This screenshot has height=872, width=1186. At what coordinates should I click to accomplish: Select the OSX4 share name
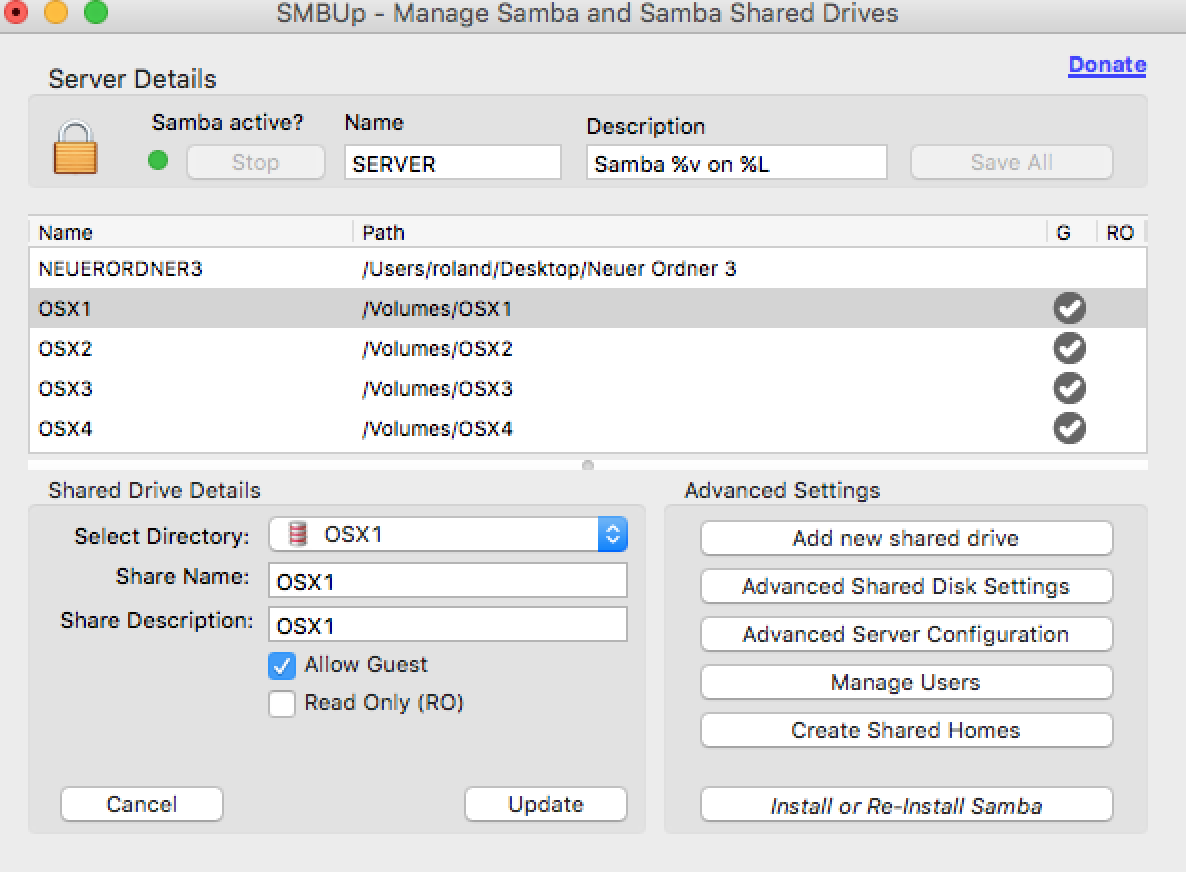(x=65, y=429)
